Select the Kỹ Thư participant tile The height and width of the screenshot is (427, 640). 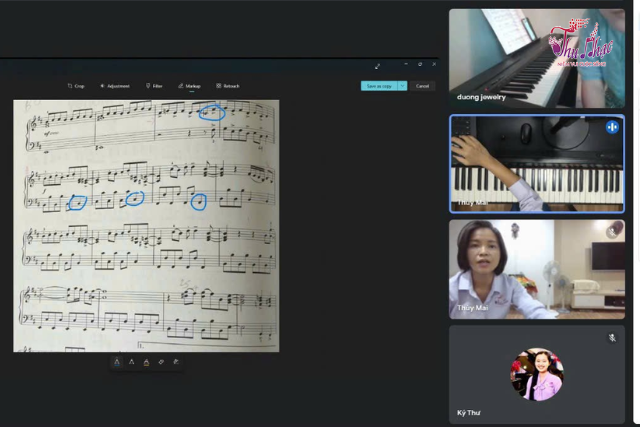[x=537, y=374]
